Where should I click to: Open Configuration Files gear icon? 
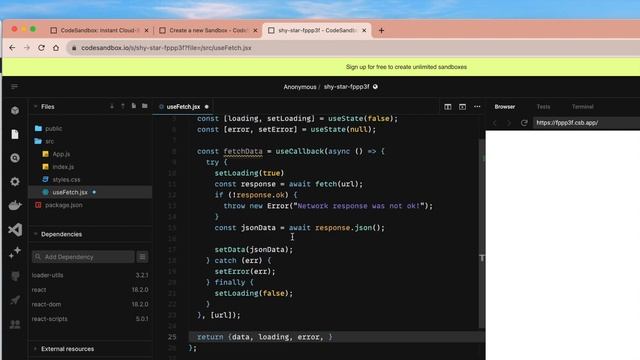click(x=15, y=182)
